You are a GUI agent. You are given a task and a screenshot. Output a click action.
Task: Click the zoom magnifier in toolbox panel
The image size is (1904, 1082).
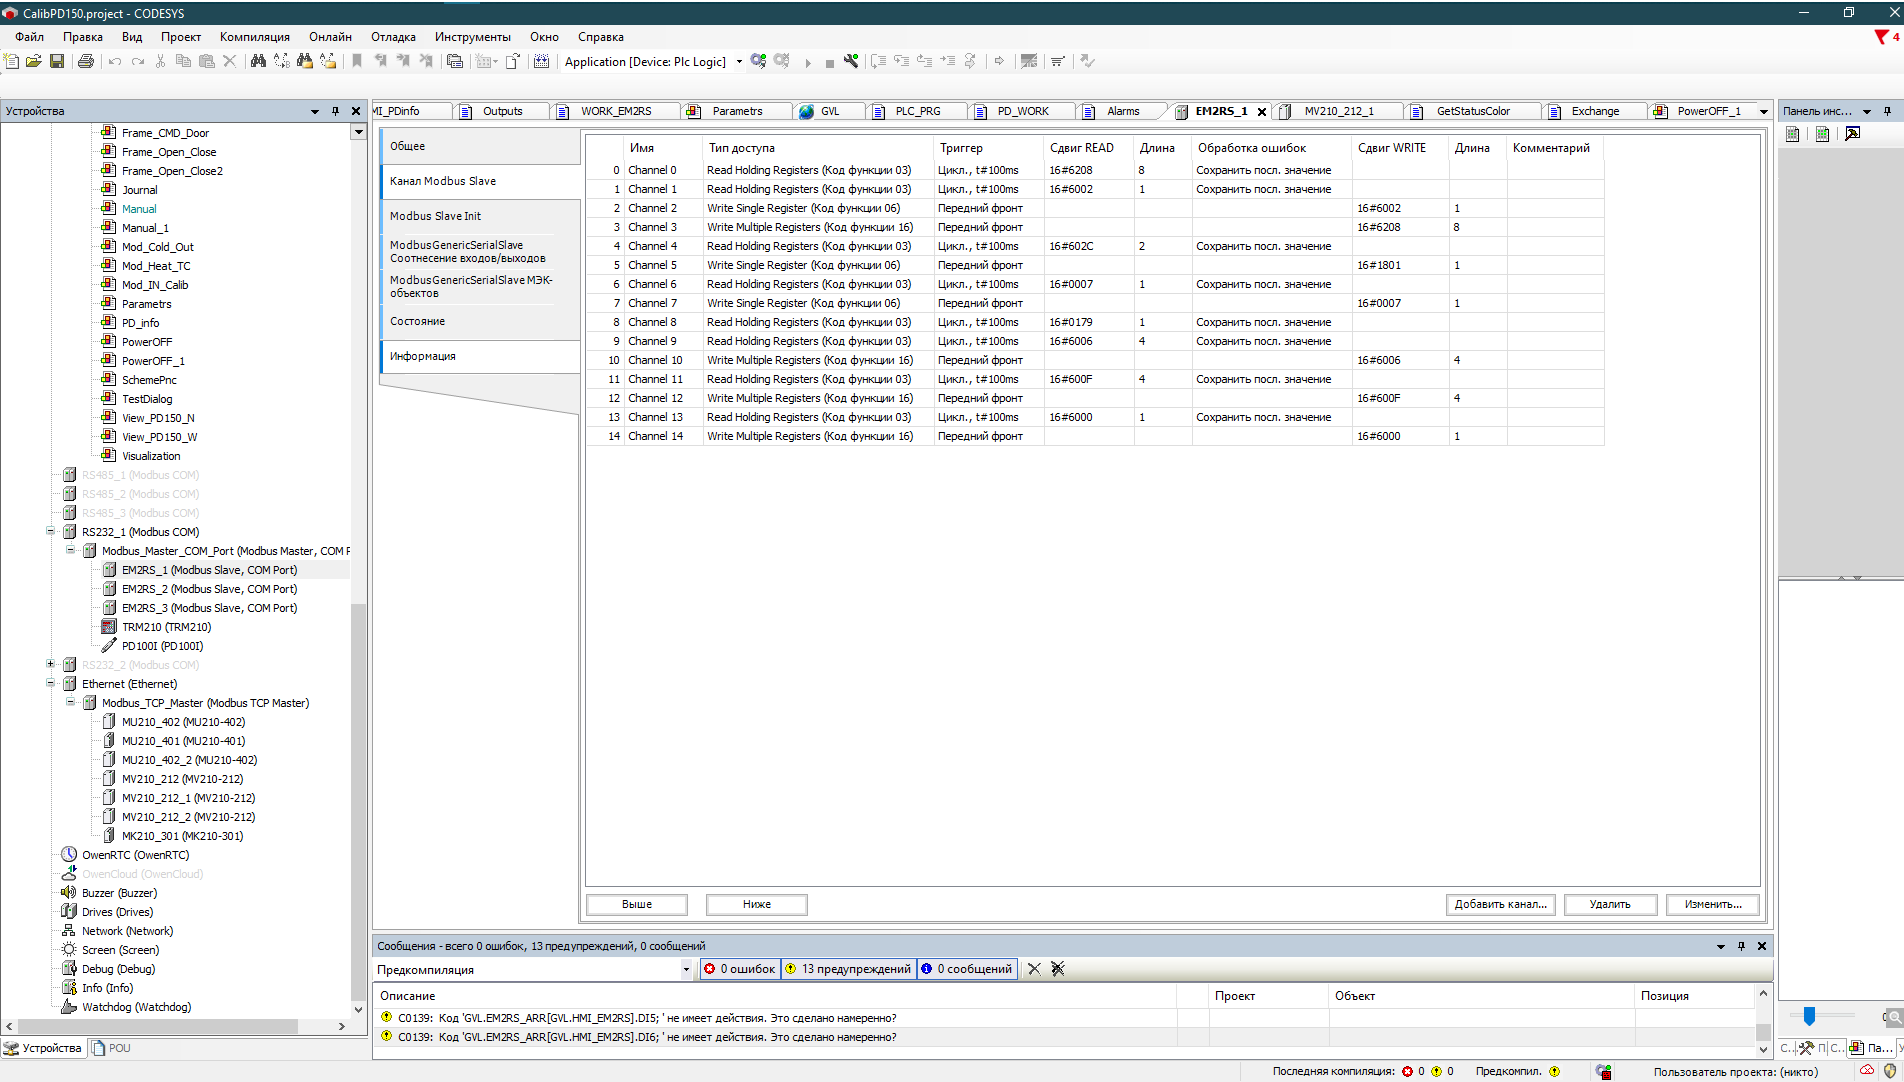tap(1894, 1017)
